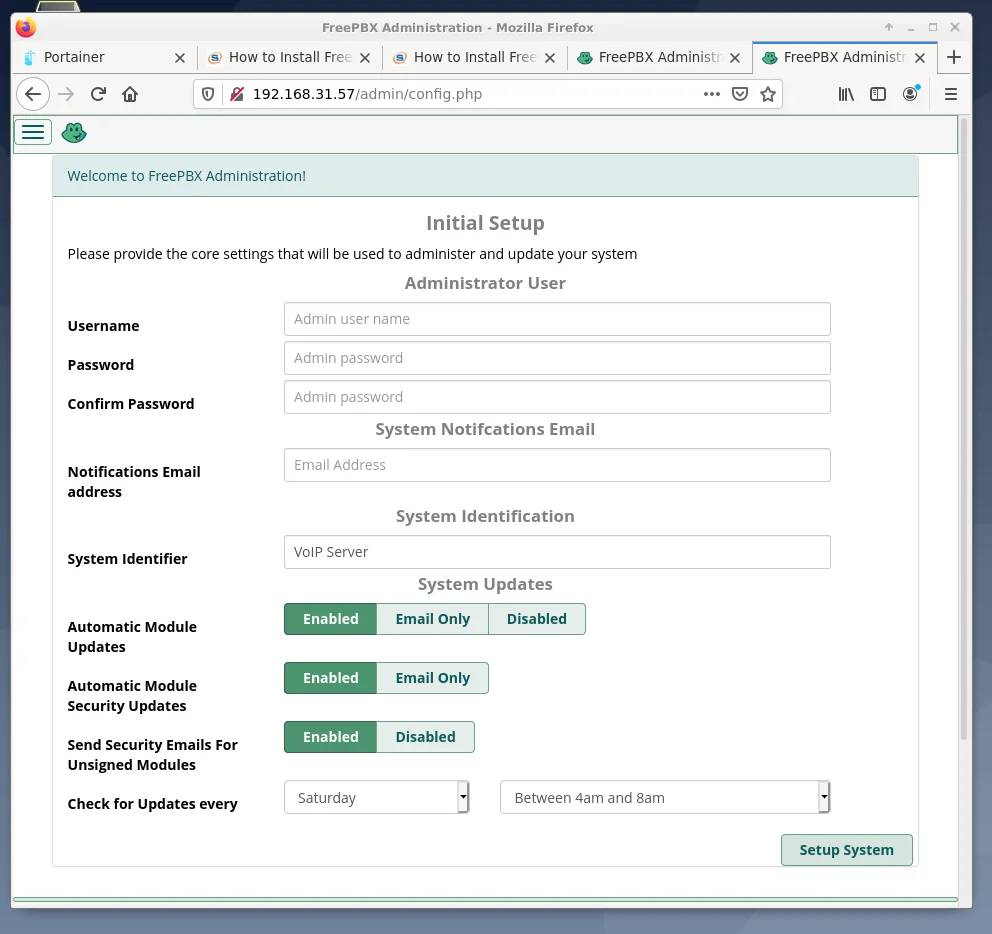
Task: Click the Admin user name field
Action: pos(557,318)
